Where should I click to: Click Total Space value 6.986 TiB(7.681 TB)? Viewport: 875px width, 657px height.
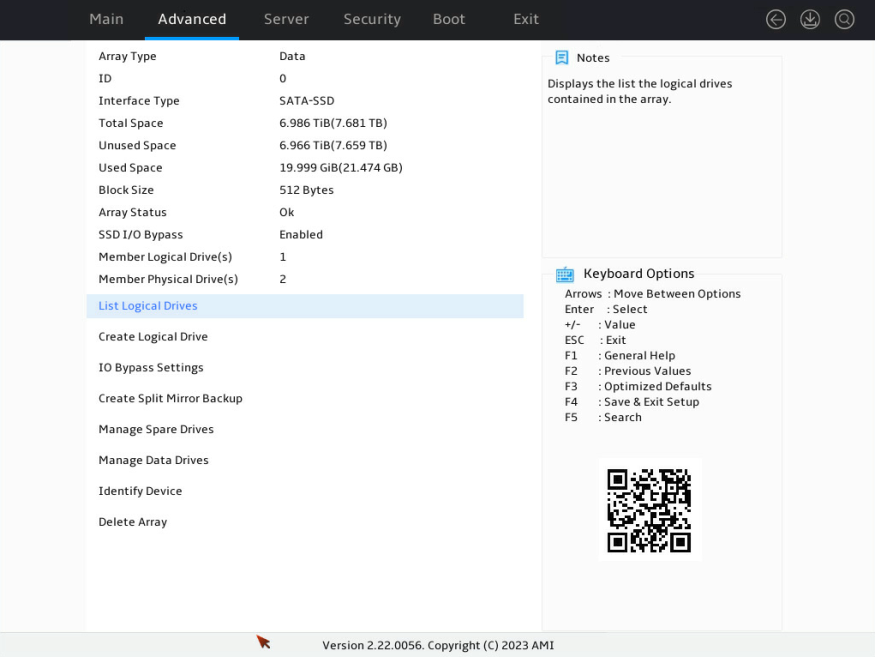333,123
